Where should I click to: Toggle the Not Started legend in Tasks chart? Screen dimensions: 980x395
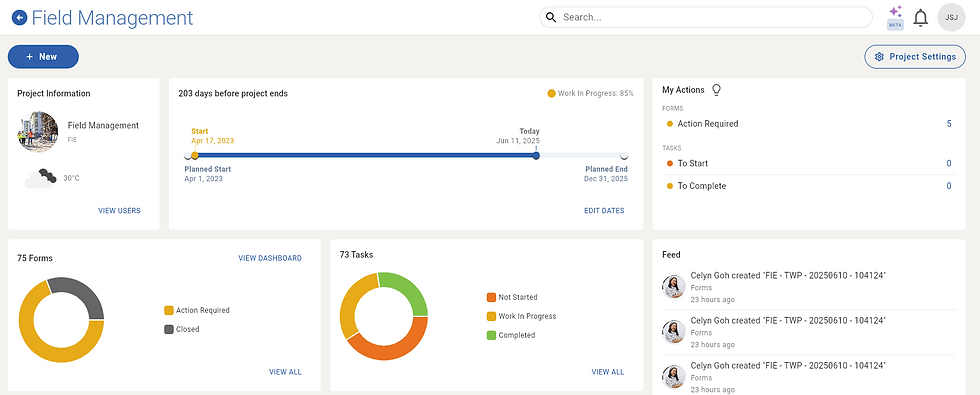[512, 298]
